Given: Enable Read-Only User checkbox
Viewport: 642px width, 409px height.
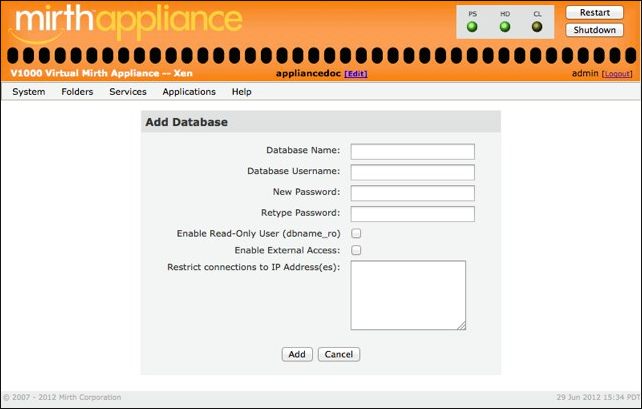Looking at the screenshot, I should 356,233.
